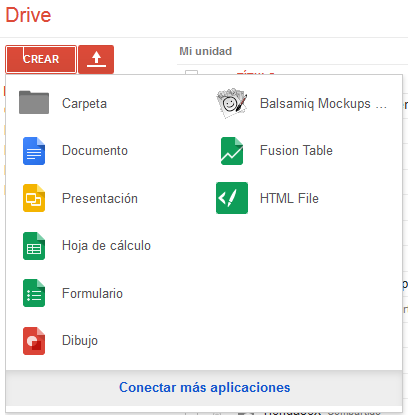Click the red upload arrow button

96,59
